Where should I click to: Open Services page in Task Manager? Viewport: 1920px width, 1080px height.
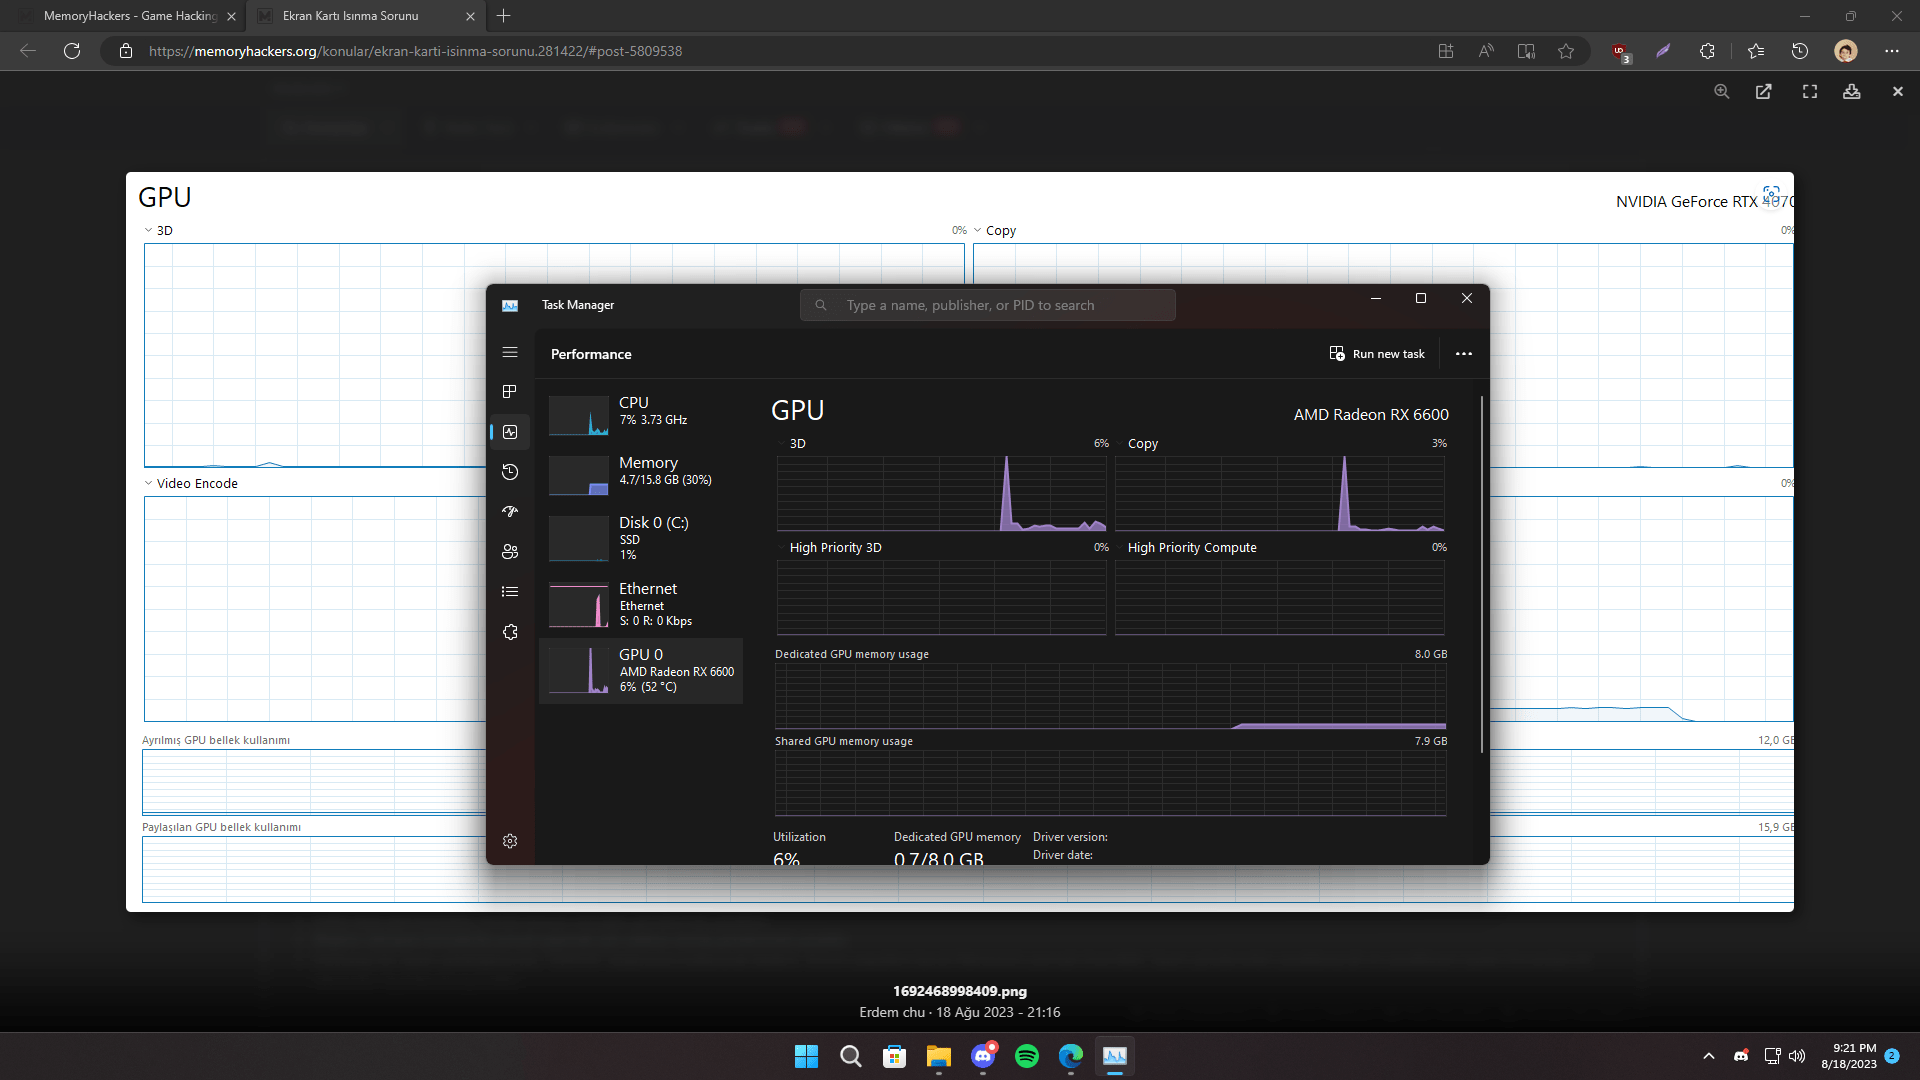510,632
